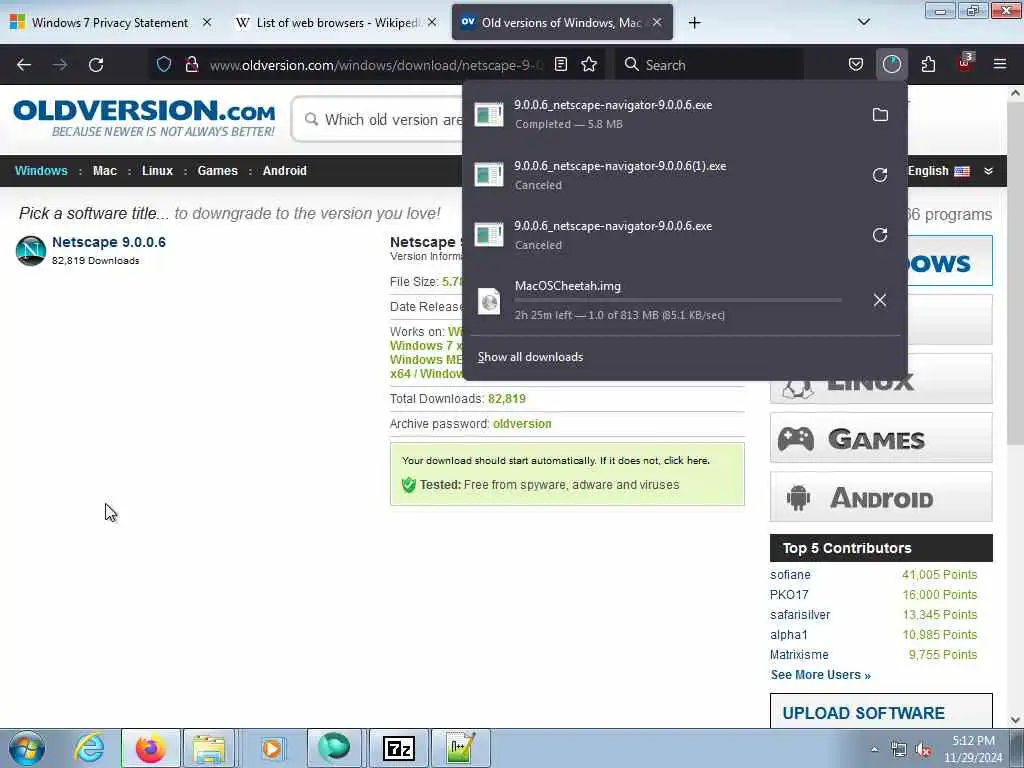
Task: Click the muted volume tray icon
Action: tap(923, 750)
